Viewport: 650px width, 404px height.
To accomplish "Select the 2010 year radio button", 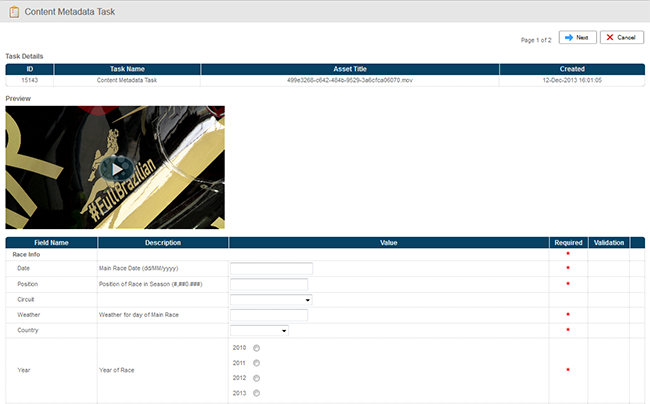I will (257, 347).
